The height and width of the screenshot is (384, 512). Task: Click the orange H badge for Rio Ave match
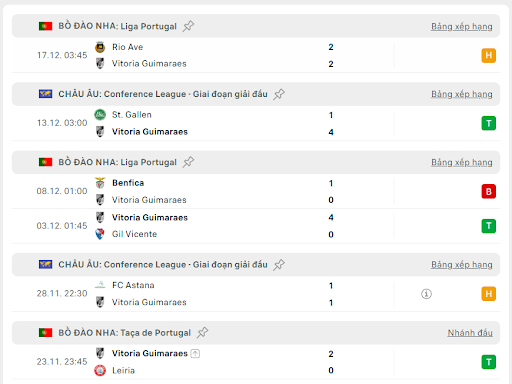[x=488, y=55]
